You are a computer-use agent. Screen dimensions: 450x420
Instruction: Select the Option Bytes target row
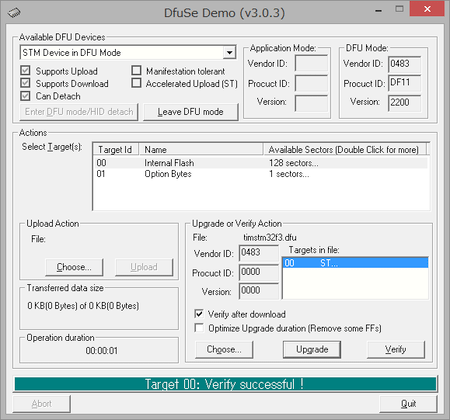pos(261,174)
